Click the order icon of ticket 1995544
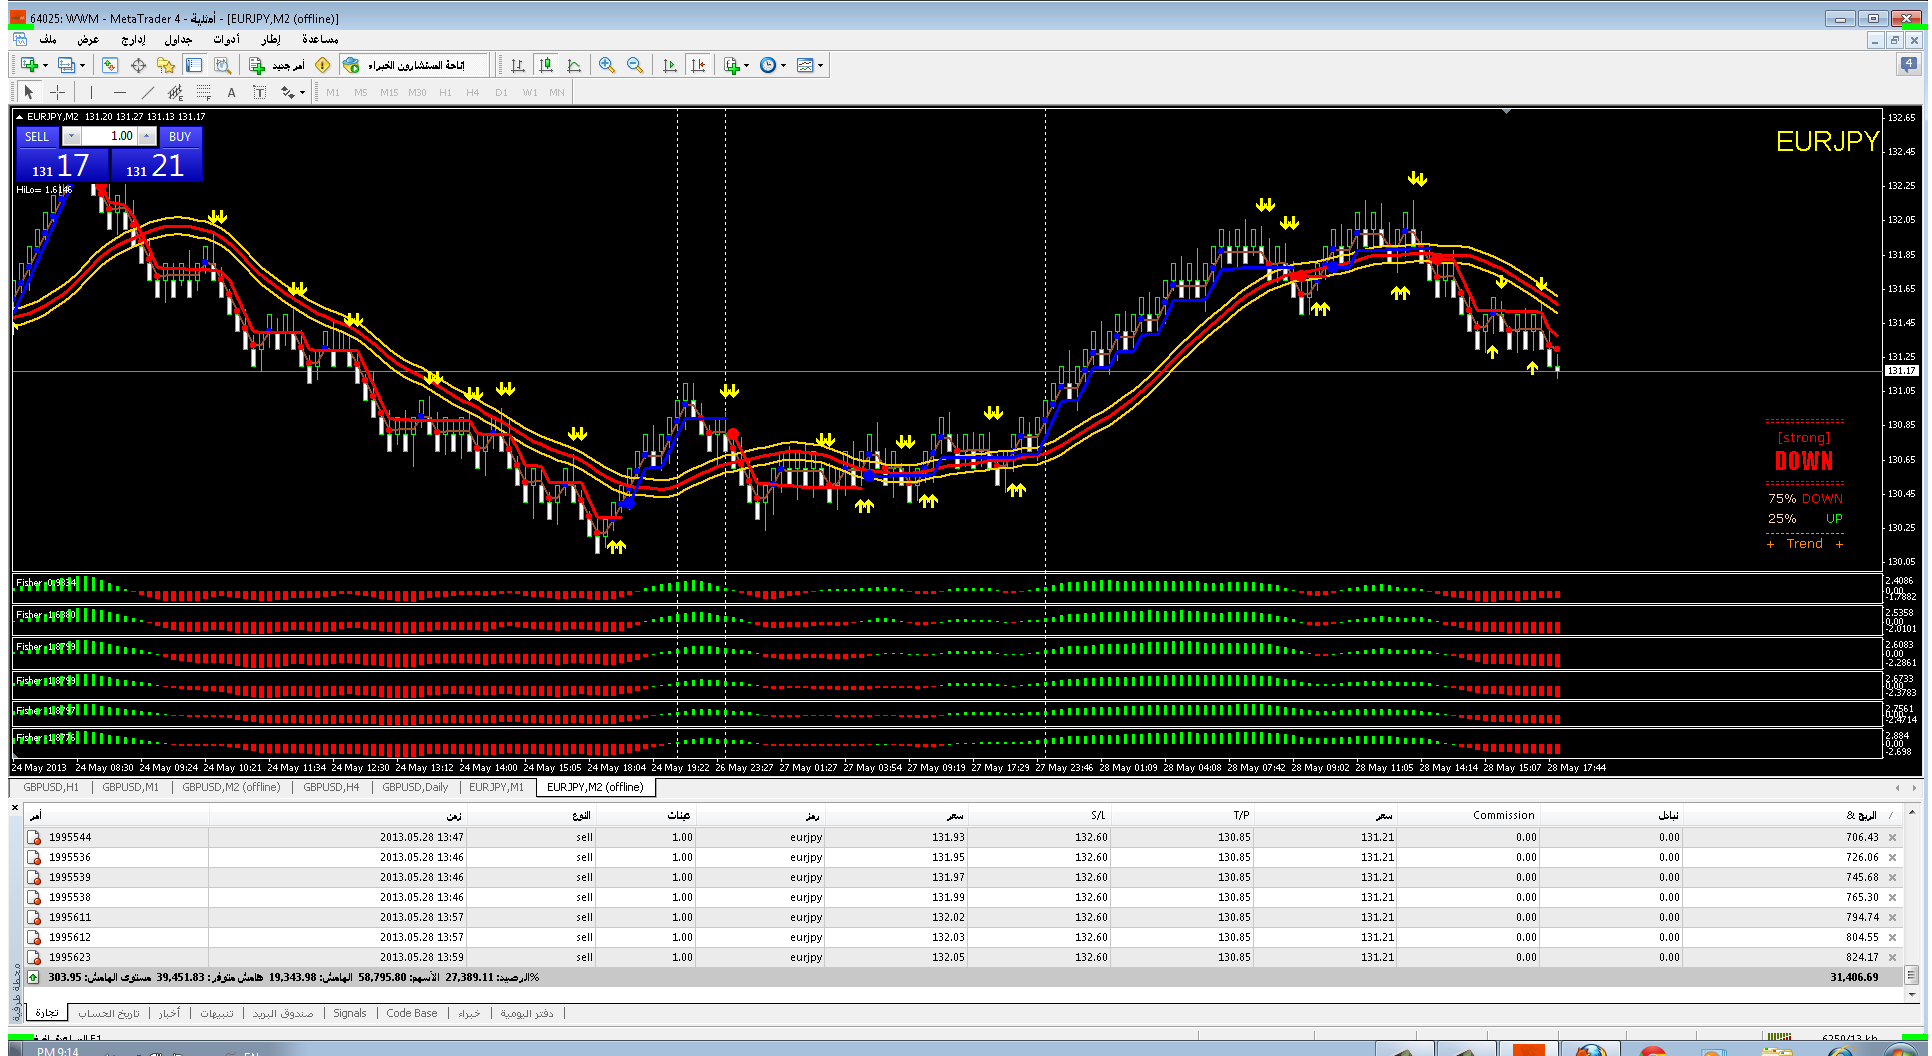The width and height of the screenshot is (1932, 1056). (34, 837)
